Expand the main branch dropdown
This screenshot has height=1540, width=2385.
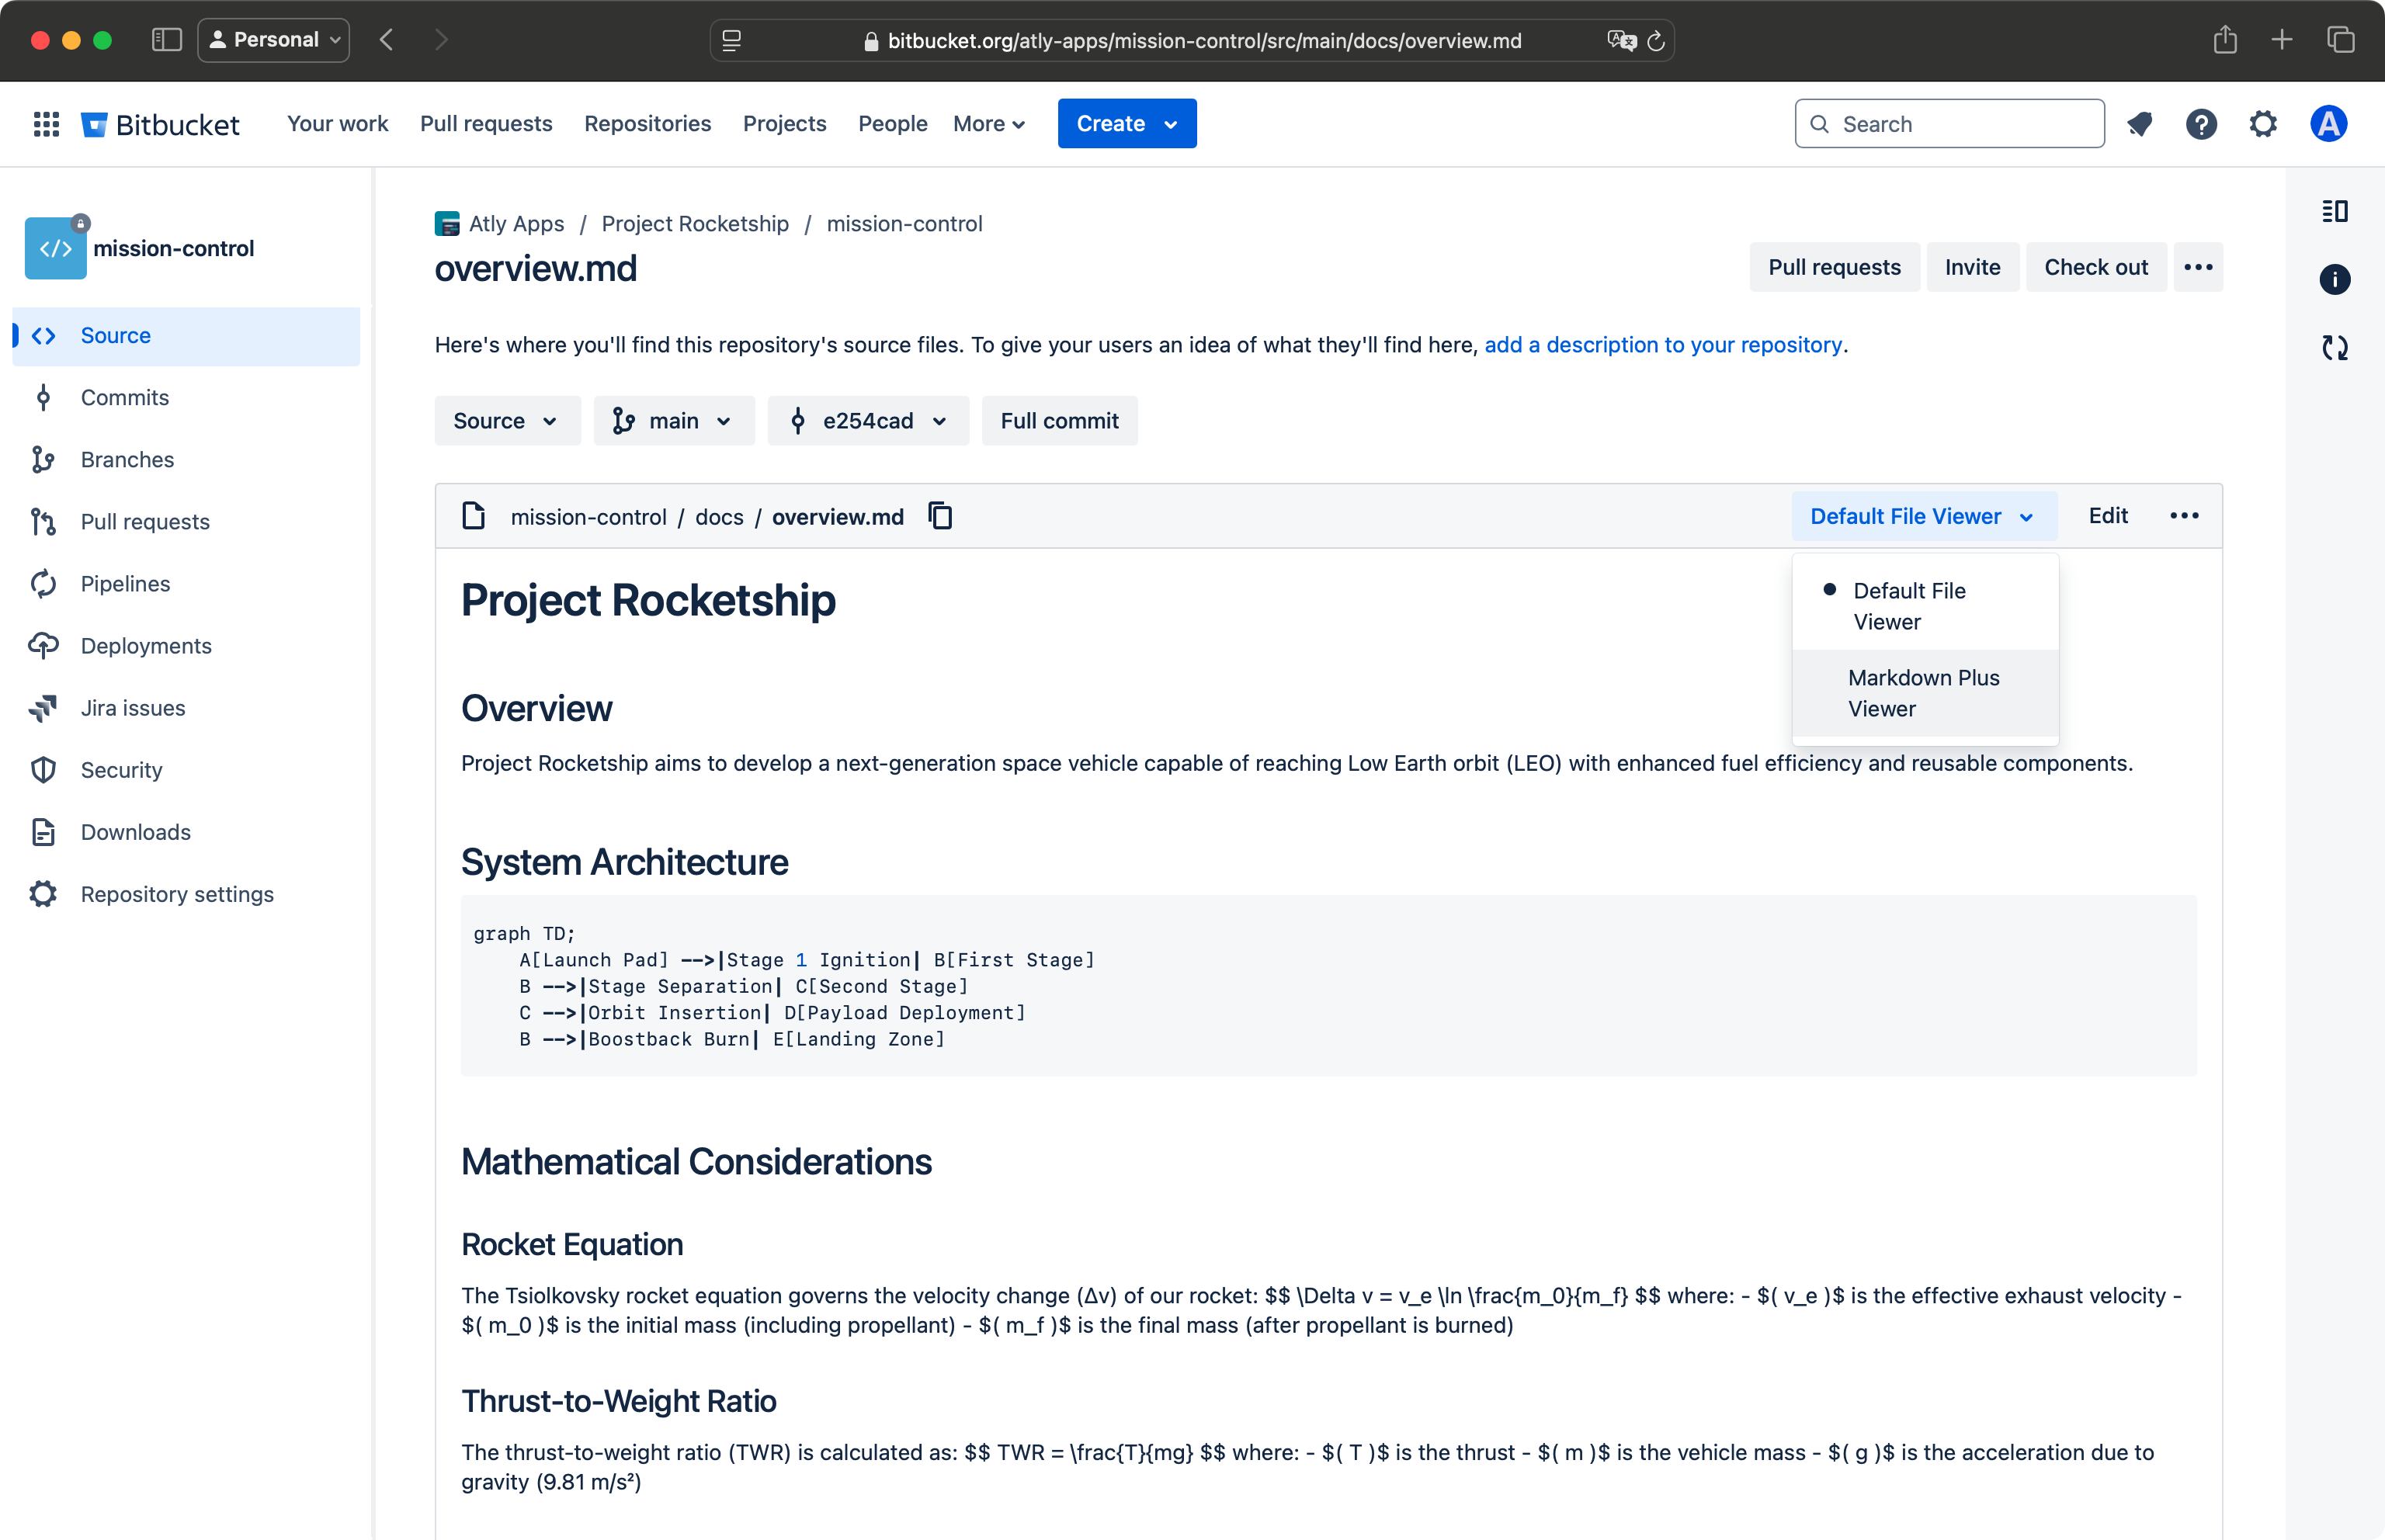673,421
